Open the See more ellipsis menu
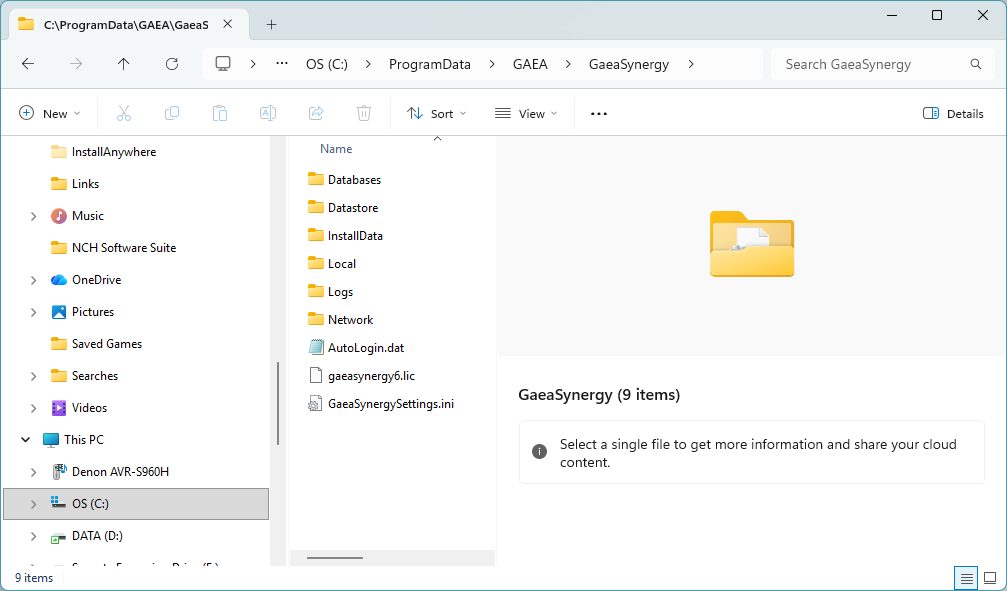1007x591 pixels. tap(599, 114)
